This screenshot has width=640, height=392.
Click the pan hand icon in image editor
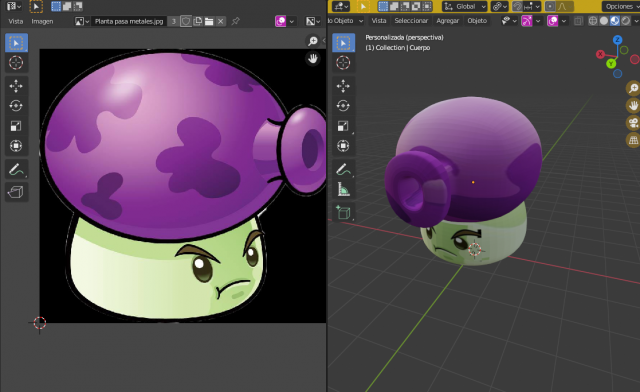(313, 59)
